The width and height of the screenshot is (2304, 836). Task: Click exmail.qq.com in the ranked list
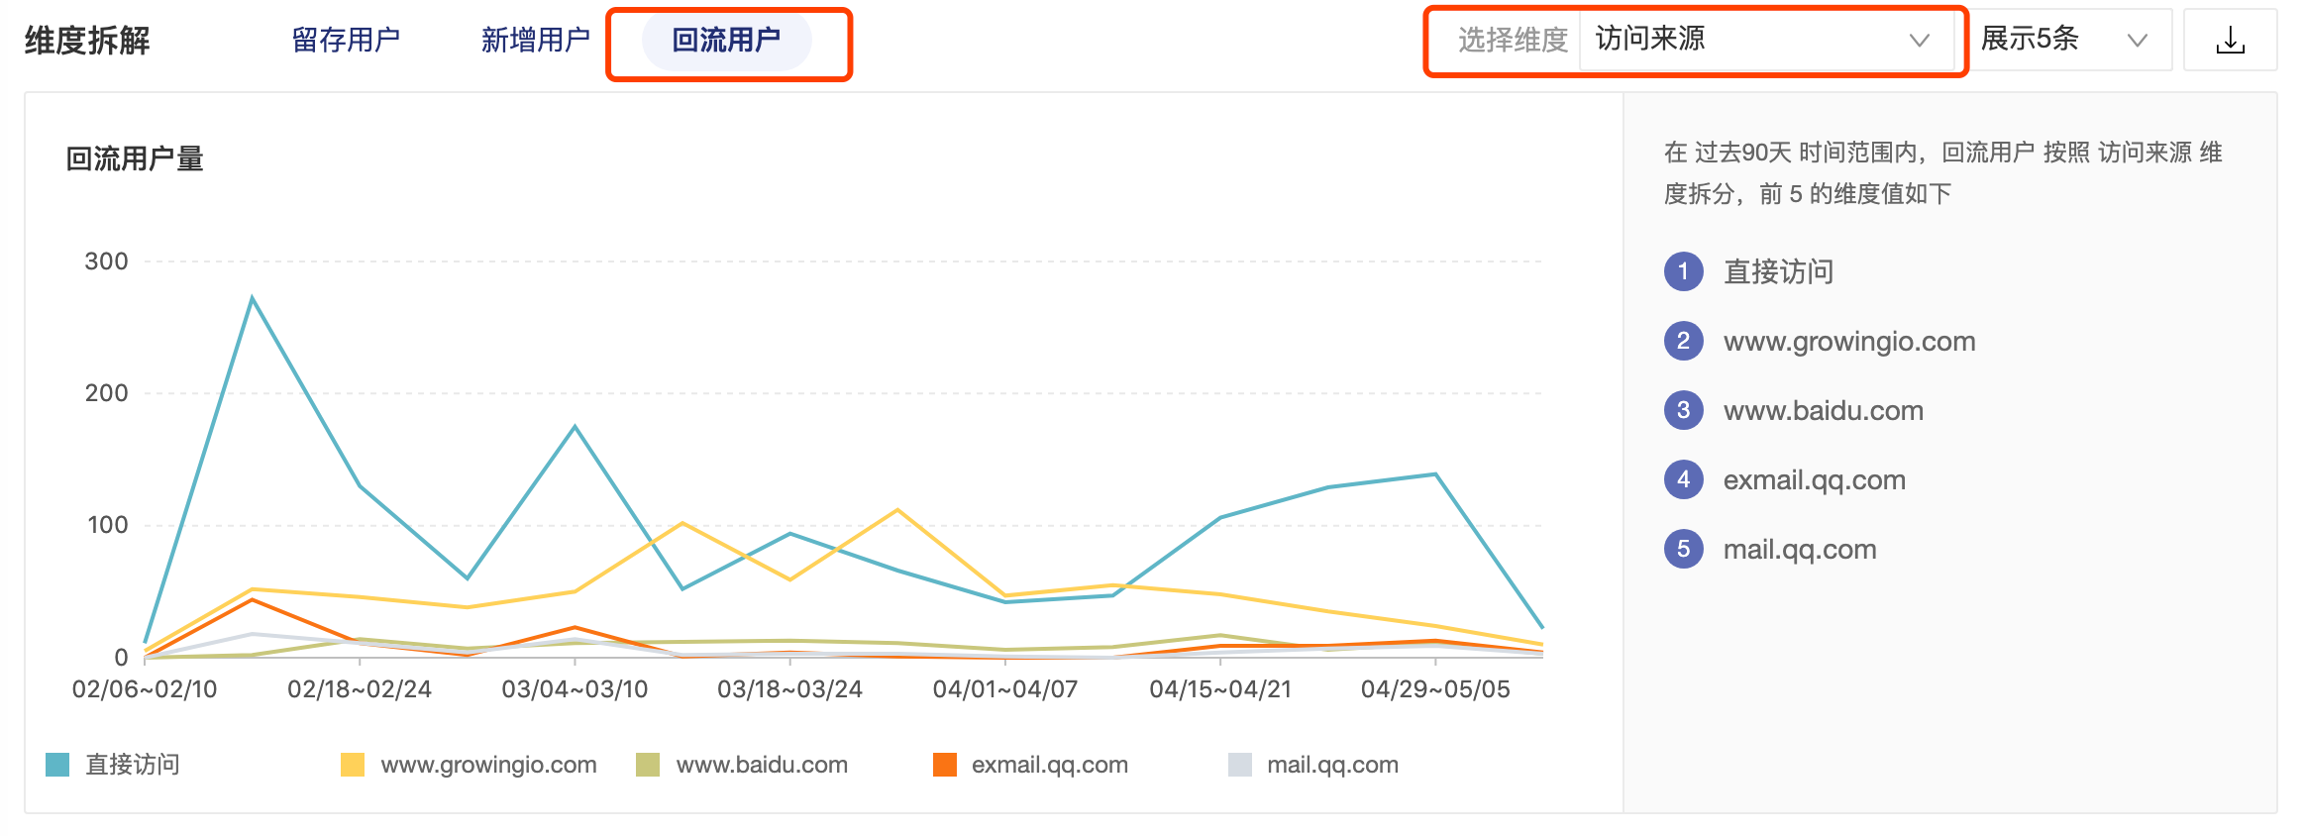coord(1814,480)
